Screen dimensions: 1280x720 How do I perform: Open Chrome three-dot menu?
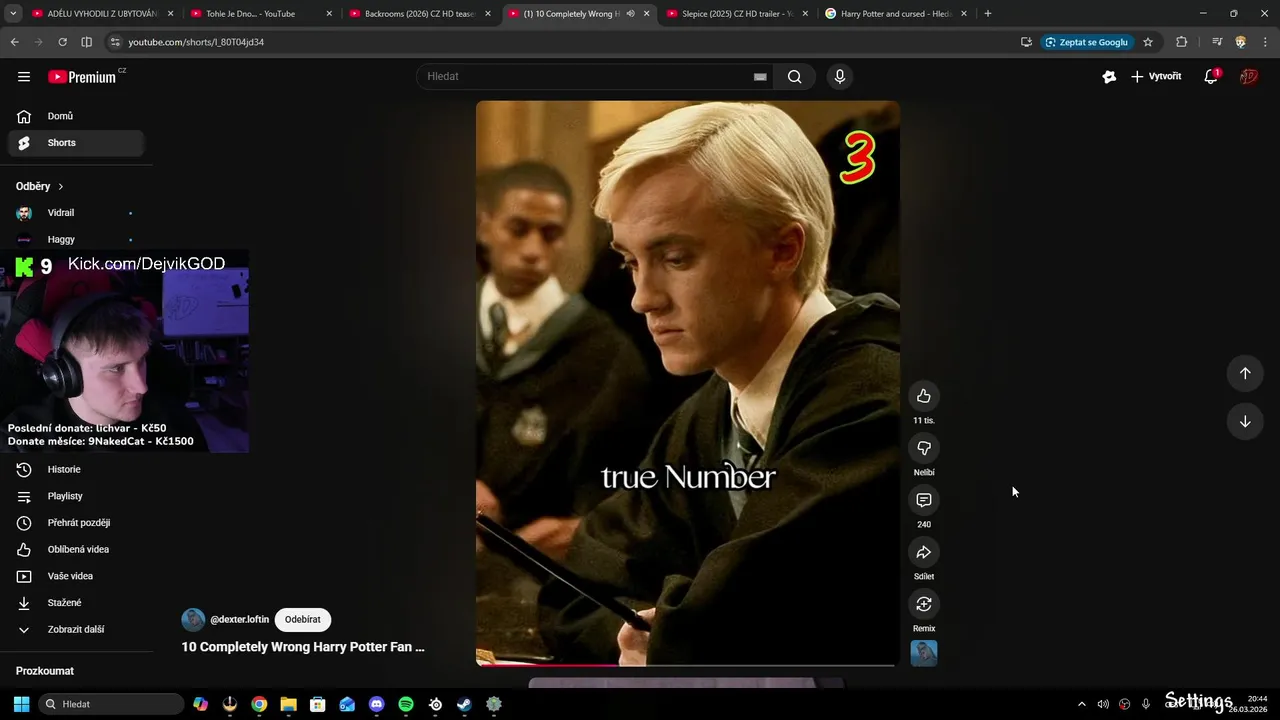[x=1265, y=42]
